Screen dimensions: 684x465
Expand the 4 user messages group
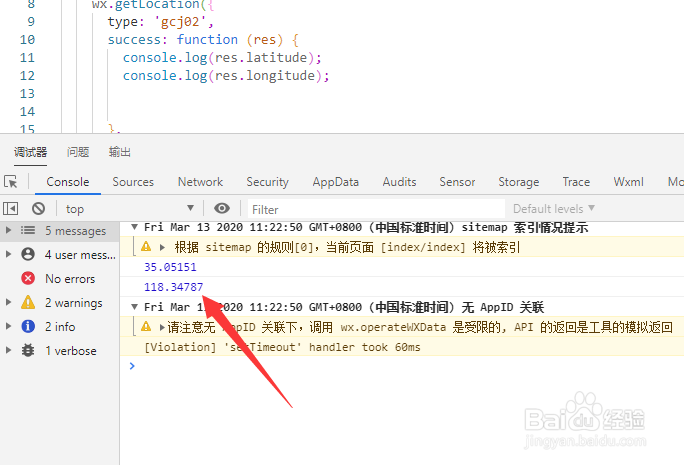pyautogui.click(x=8, y=254)
